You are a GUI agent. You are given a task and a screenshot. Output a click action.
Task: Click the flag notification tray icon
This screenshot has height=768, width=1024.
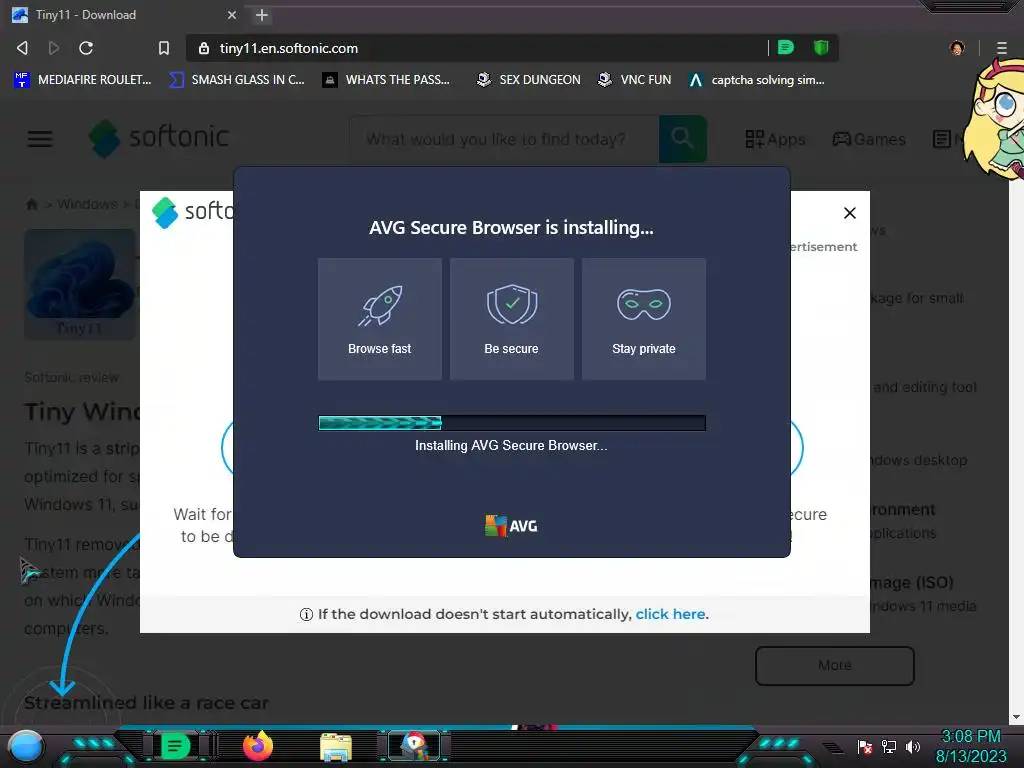865,747
